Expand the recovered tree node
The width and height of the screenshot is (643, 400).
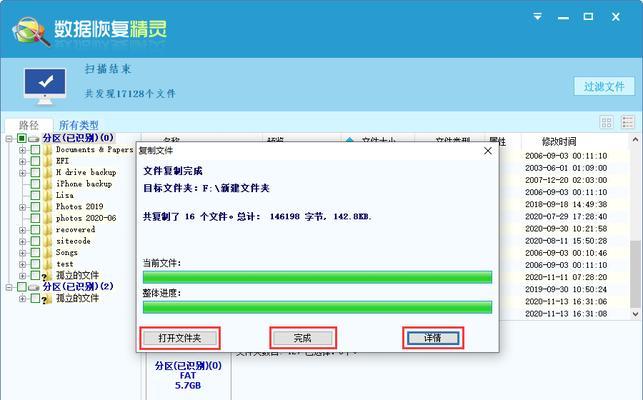[23, 230]
